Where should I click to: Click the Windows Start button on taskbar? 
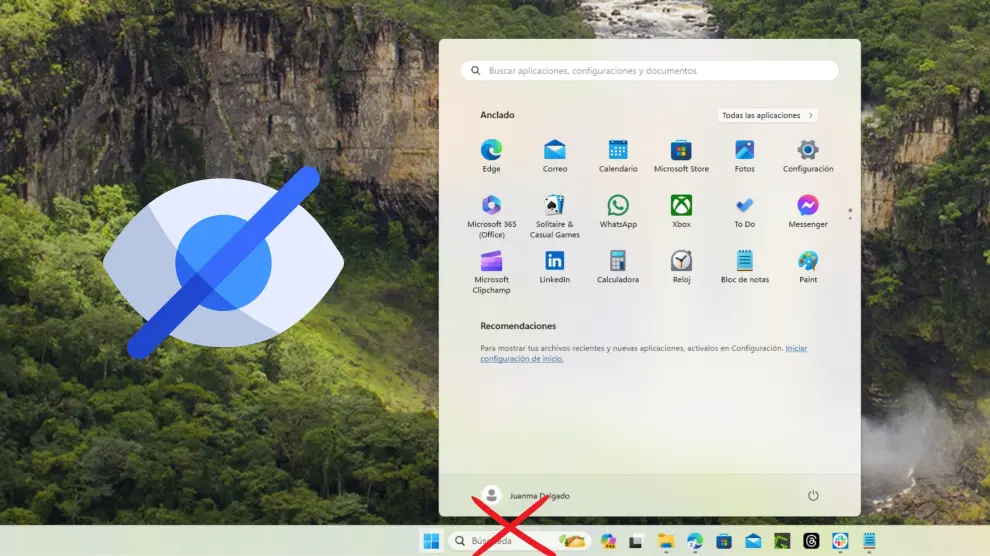[x=431, y=541]
